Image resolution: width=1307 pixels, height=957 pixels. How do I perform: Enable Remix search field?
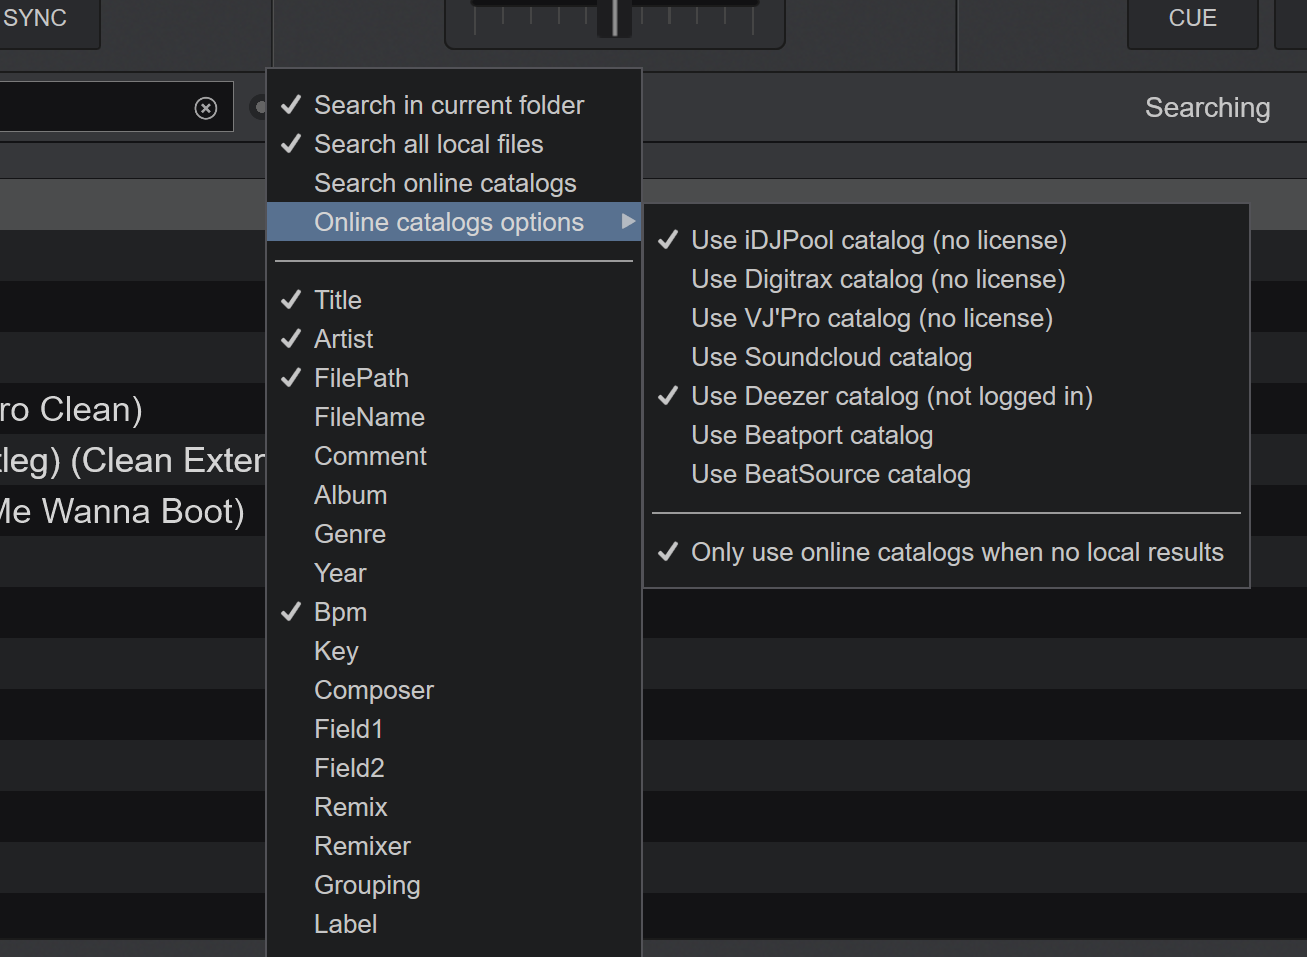pyautogui.click(x=454, y=807)
